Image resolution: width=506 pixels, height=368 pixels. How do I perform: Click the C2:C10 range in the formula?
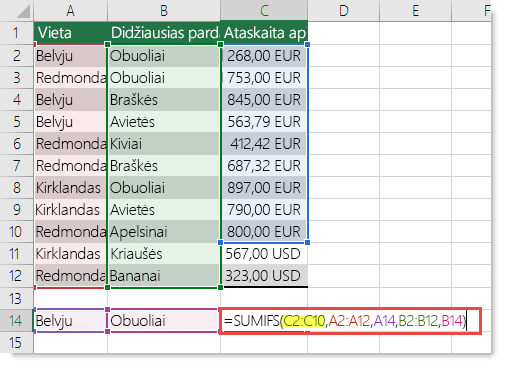coord(304,321)
